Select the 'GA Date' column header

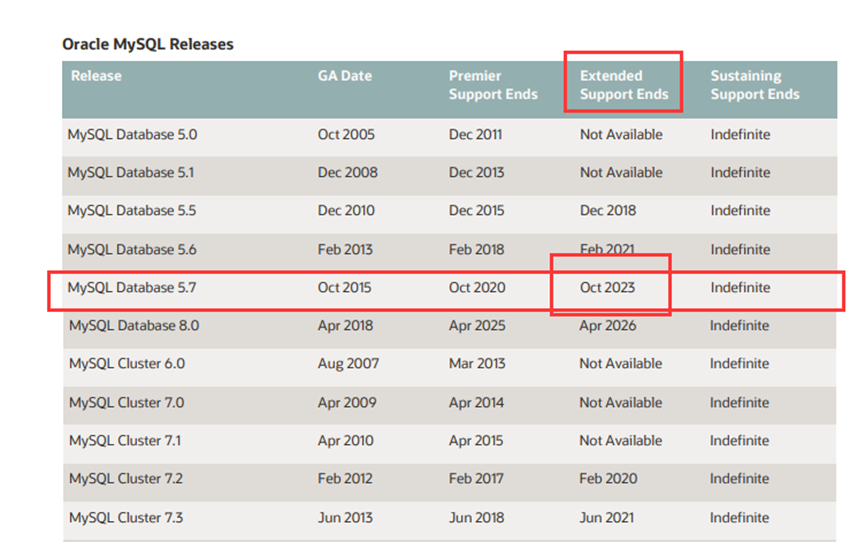tap(345, 76)
